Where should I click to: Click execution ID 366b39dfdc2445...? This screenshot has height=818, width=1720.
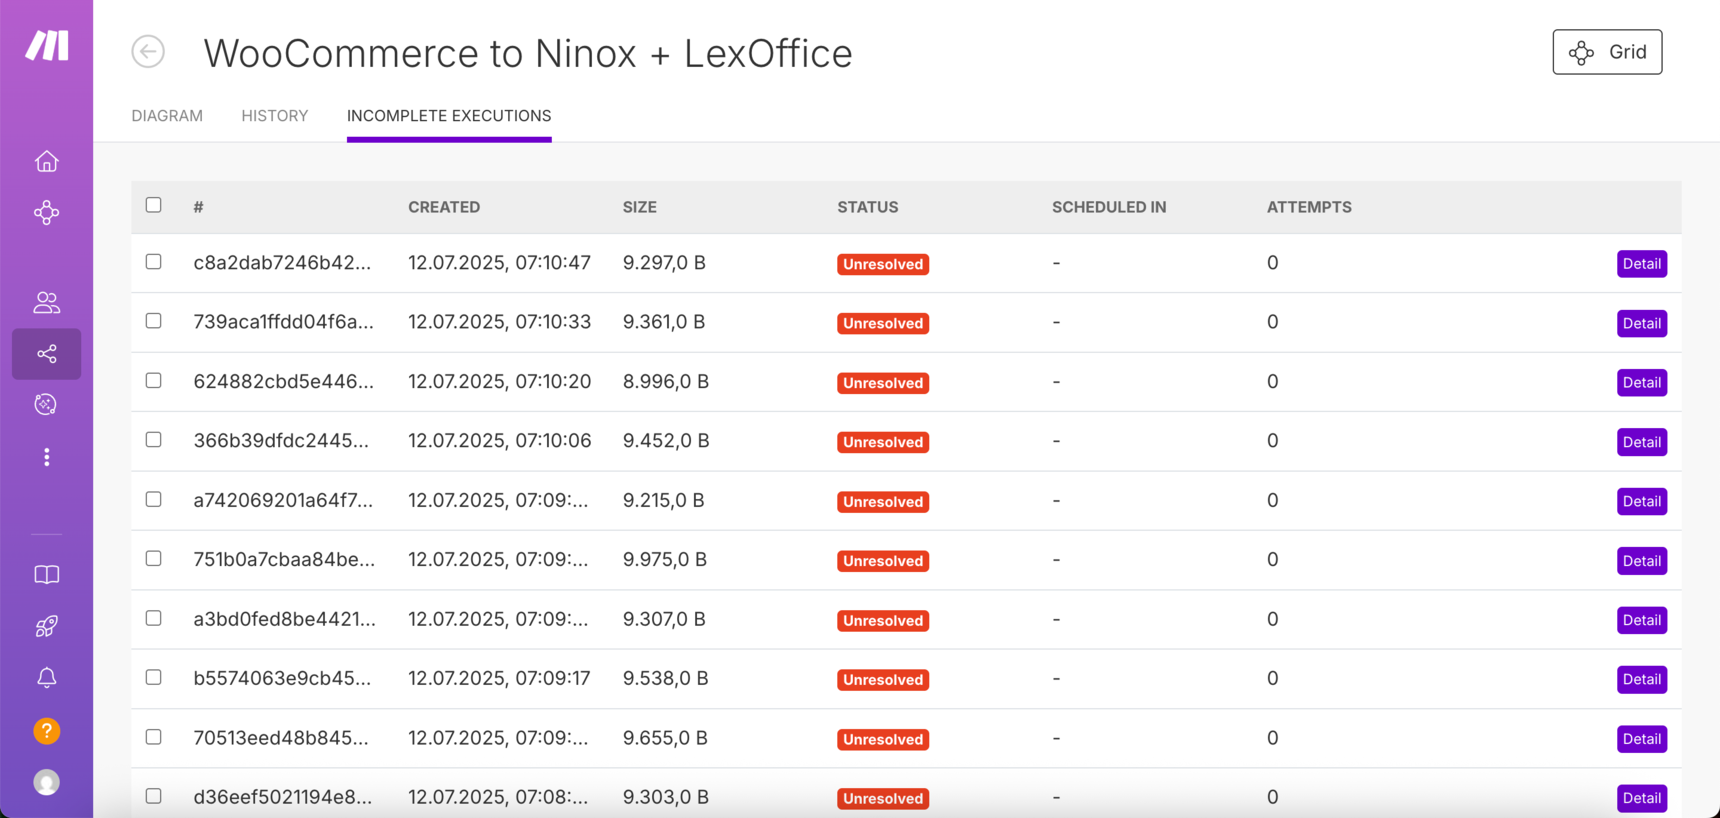pyautogui.click(x=281, y=441)
